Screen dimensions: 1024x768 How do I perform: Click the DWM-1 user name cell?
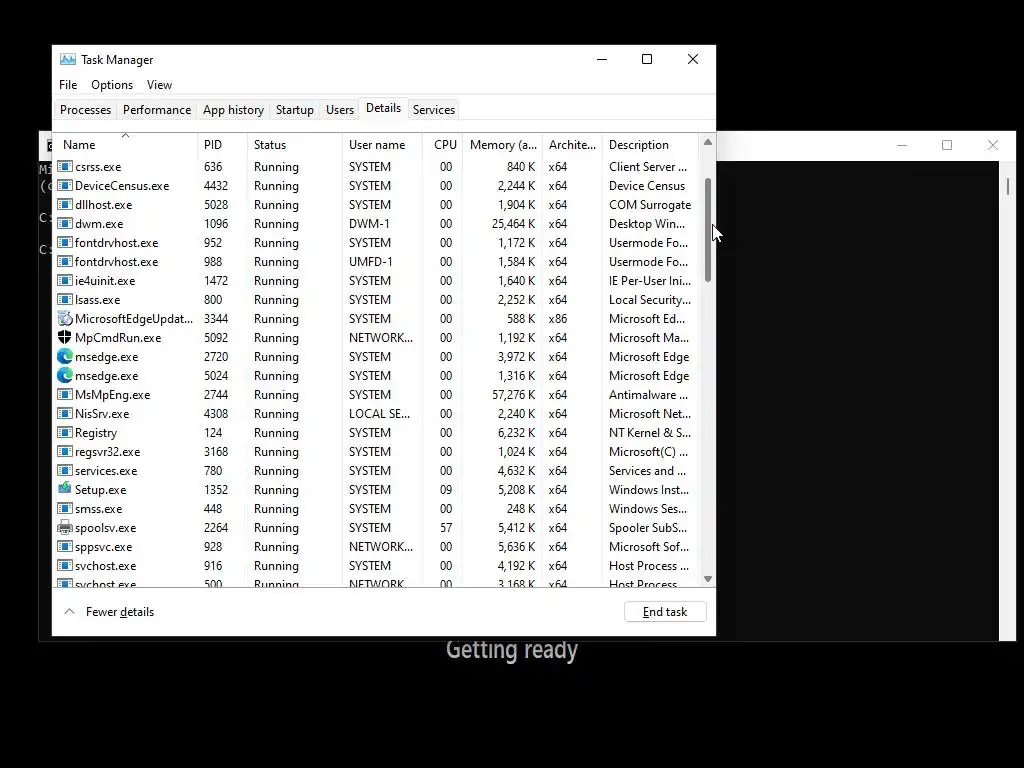[x=369, y=223]
